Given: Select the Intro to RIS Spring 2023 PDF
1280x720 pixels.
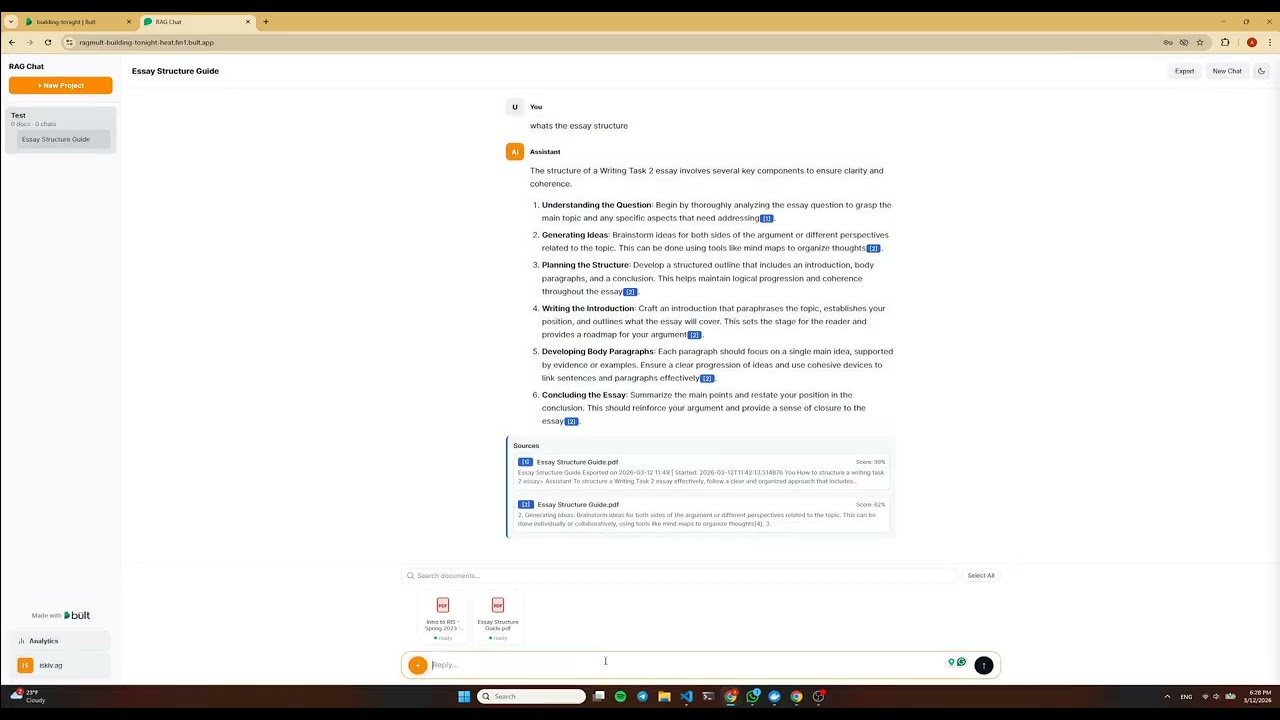Looking at the screenshot, I should [443, 618].
